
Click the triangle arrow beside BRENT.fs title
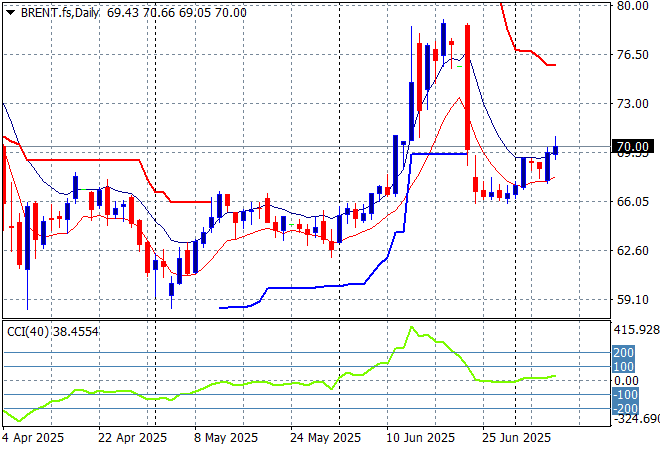coord(10,9)
